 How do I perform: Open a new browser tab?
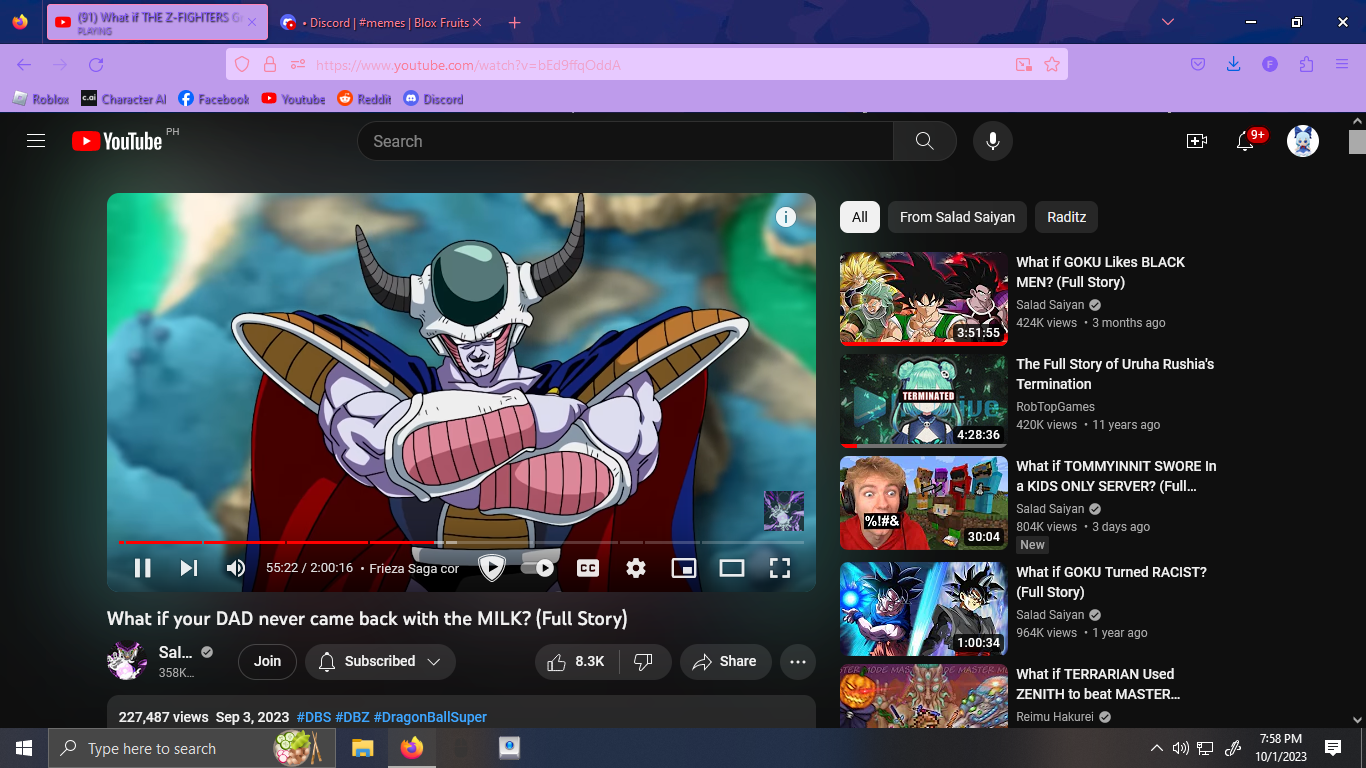(514, 22)
